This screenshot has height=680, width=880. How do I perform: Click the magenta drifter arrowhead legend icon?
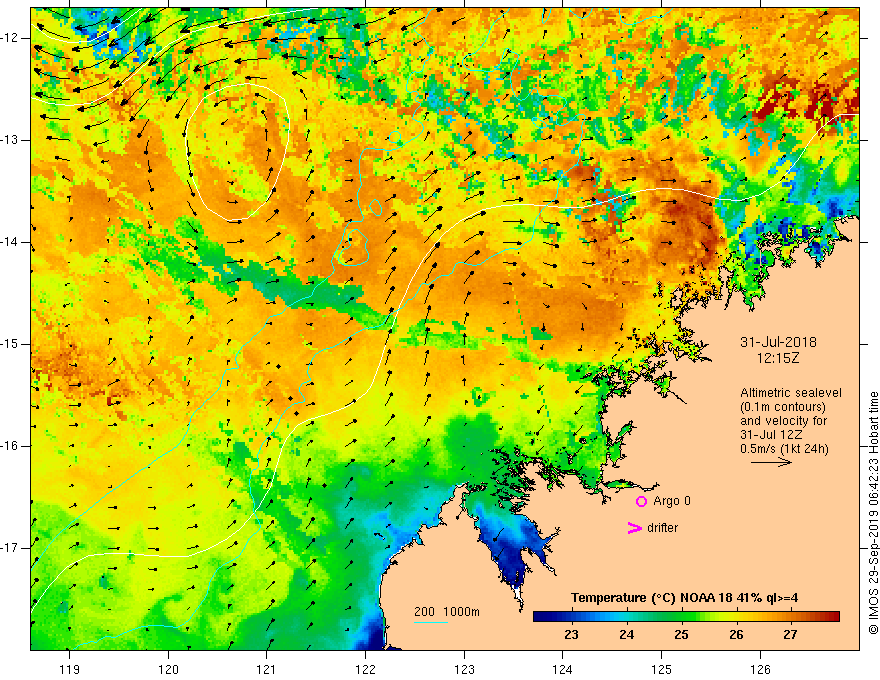(x=635, y=528)
